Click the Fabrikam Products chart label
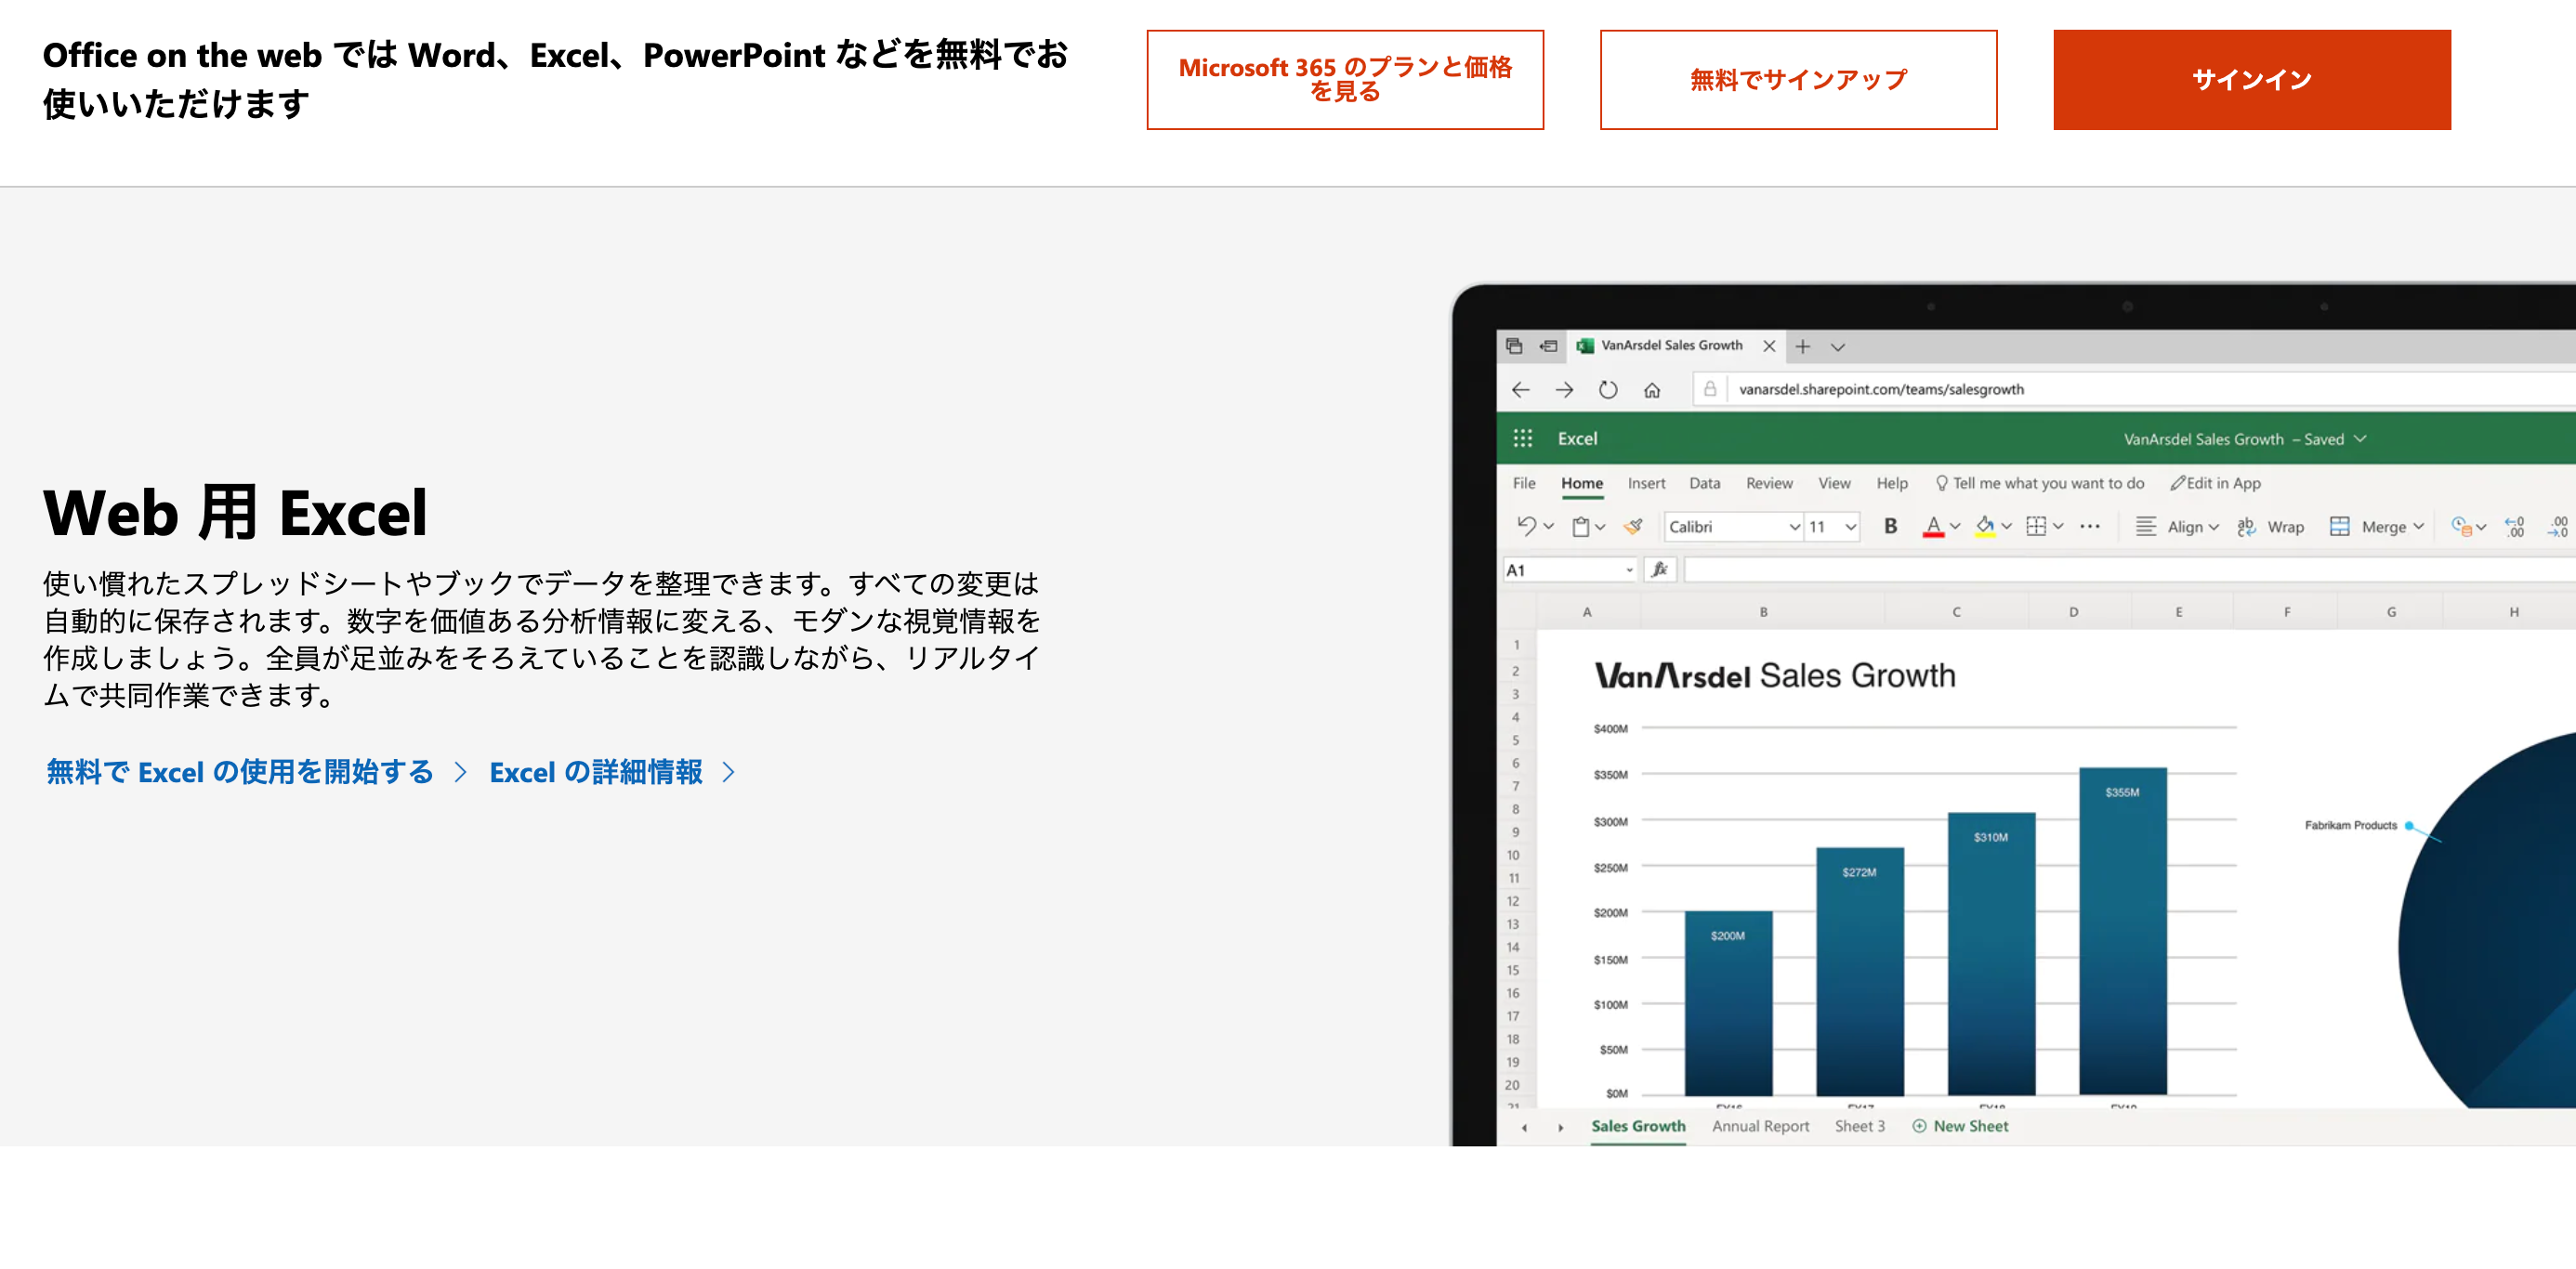The image size is (2576, 1269). [2350, 825]
